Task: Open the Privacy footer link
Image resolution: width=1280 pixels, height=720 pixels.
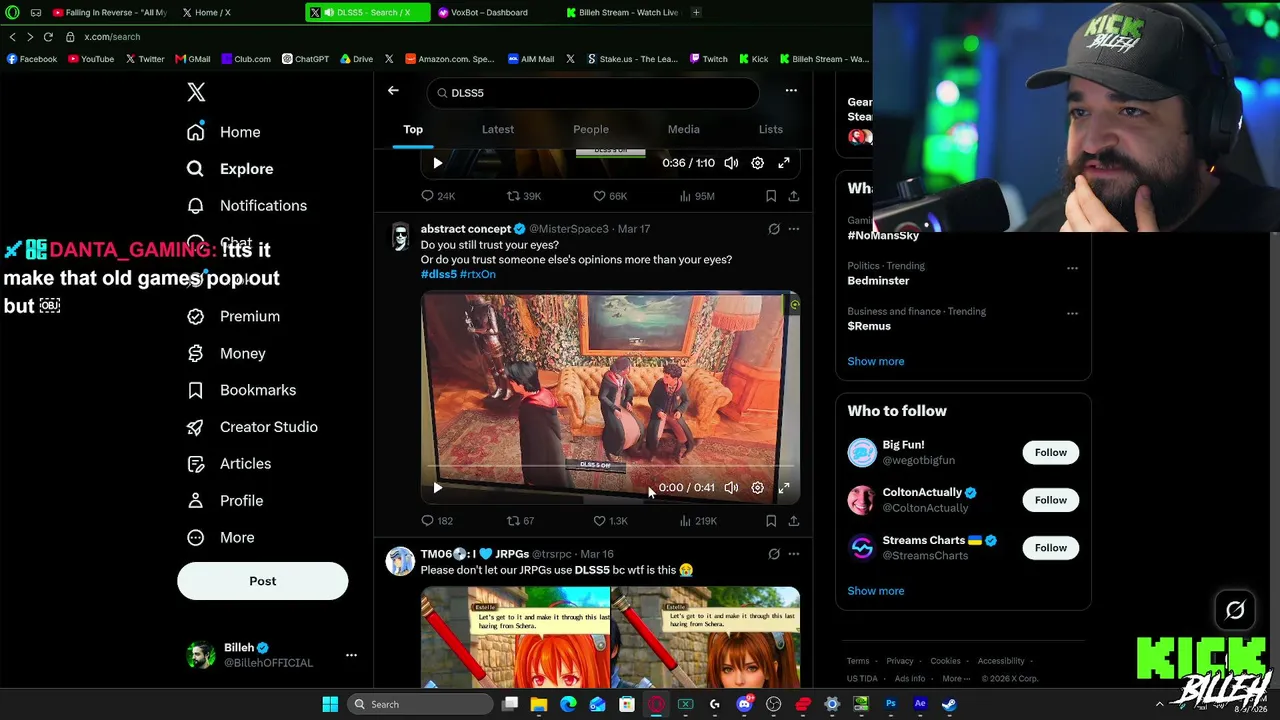Action: click(900, 661)
